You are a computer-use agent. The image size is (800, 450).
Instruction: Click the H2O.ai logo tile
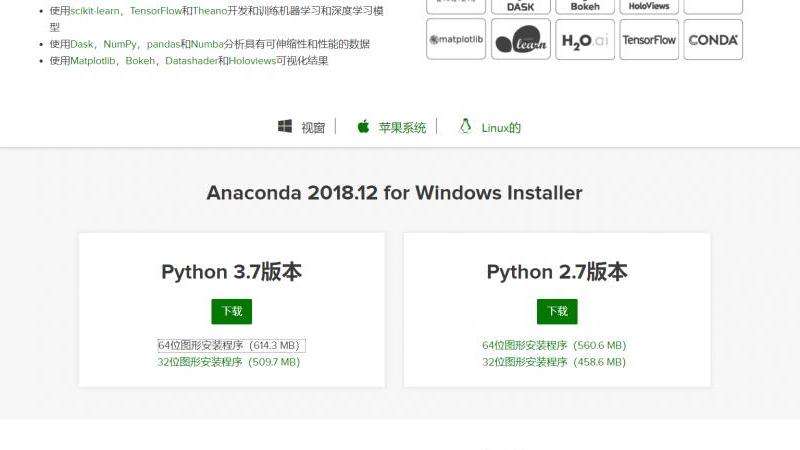(585, 39)
